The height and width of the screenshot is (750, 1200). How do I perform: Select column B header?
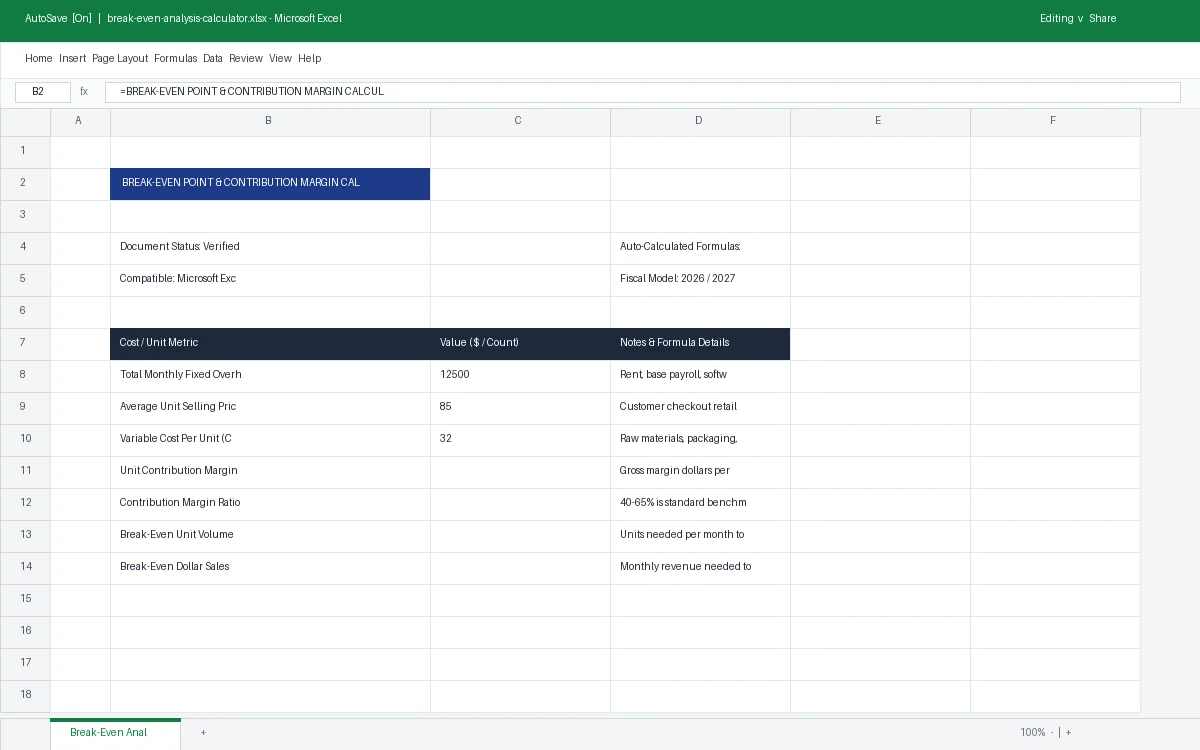[270, 121]
